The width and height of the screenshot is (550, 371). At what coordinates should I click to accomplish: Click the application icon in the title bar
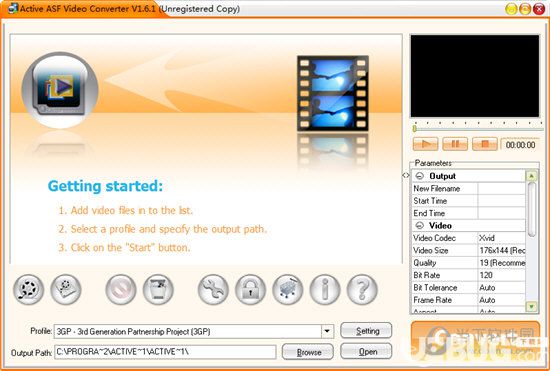[x=13, y=8]
